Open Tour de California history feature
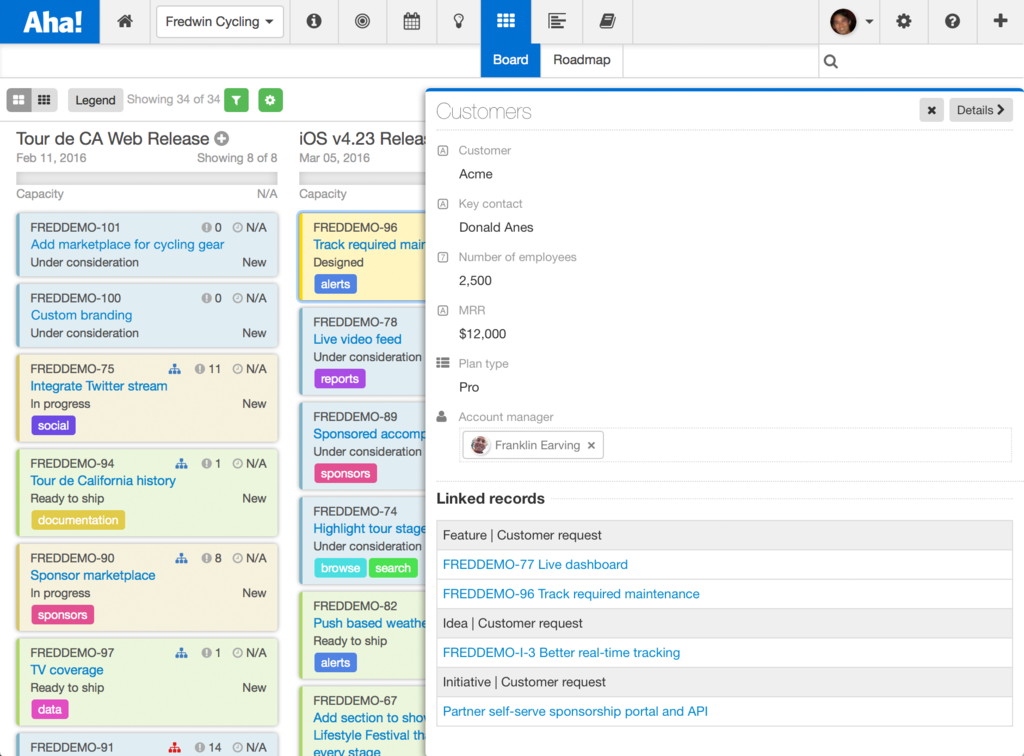Screen dimensions: 1024x756 point(103,481)
